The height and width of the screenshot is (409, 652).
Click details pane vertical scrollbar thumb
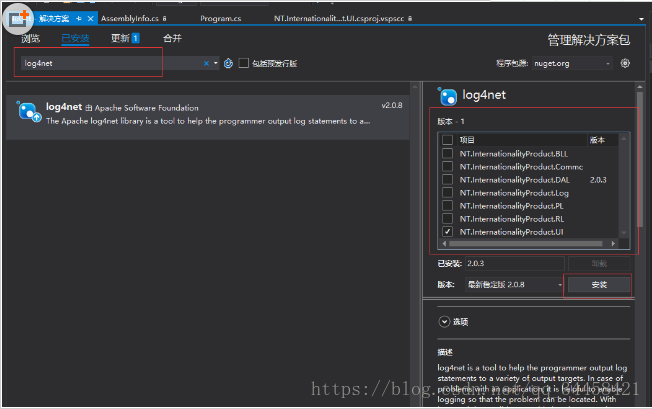click(x=640, y=160)
